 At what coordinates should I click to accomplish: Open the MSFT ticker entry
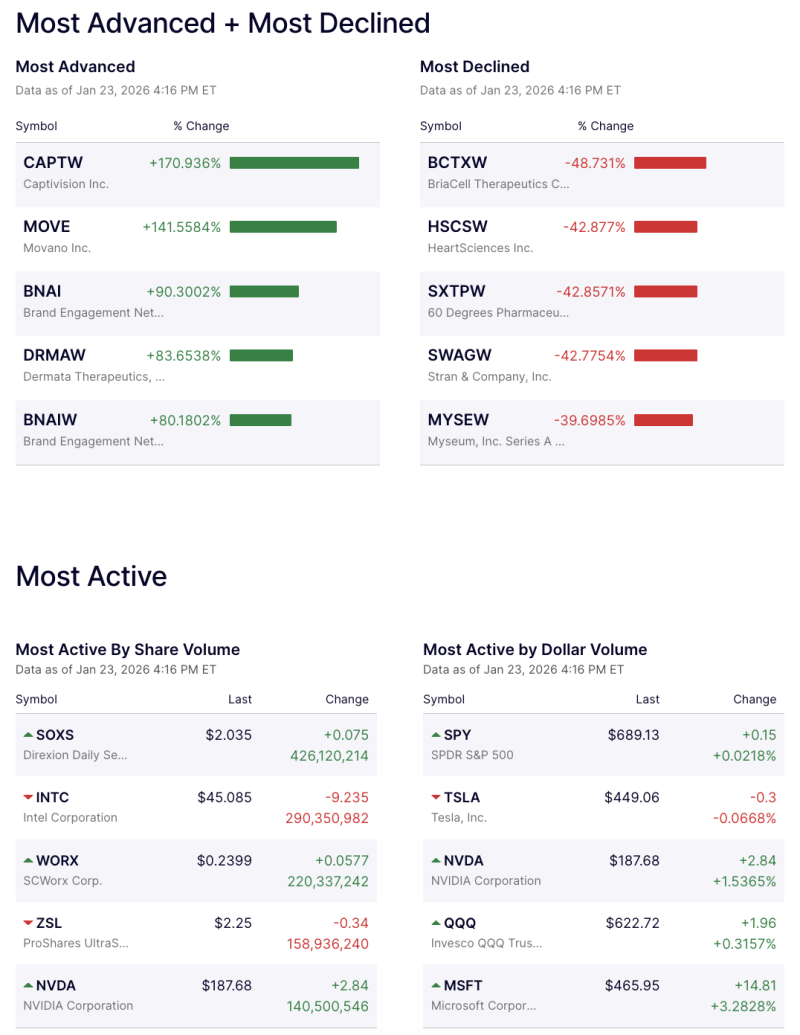464,986
